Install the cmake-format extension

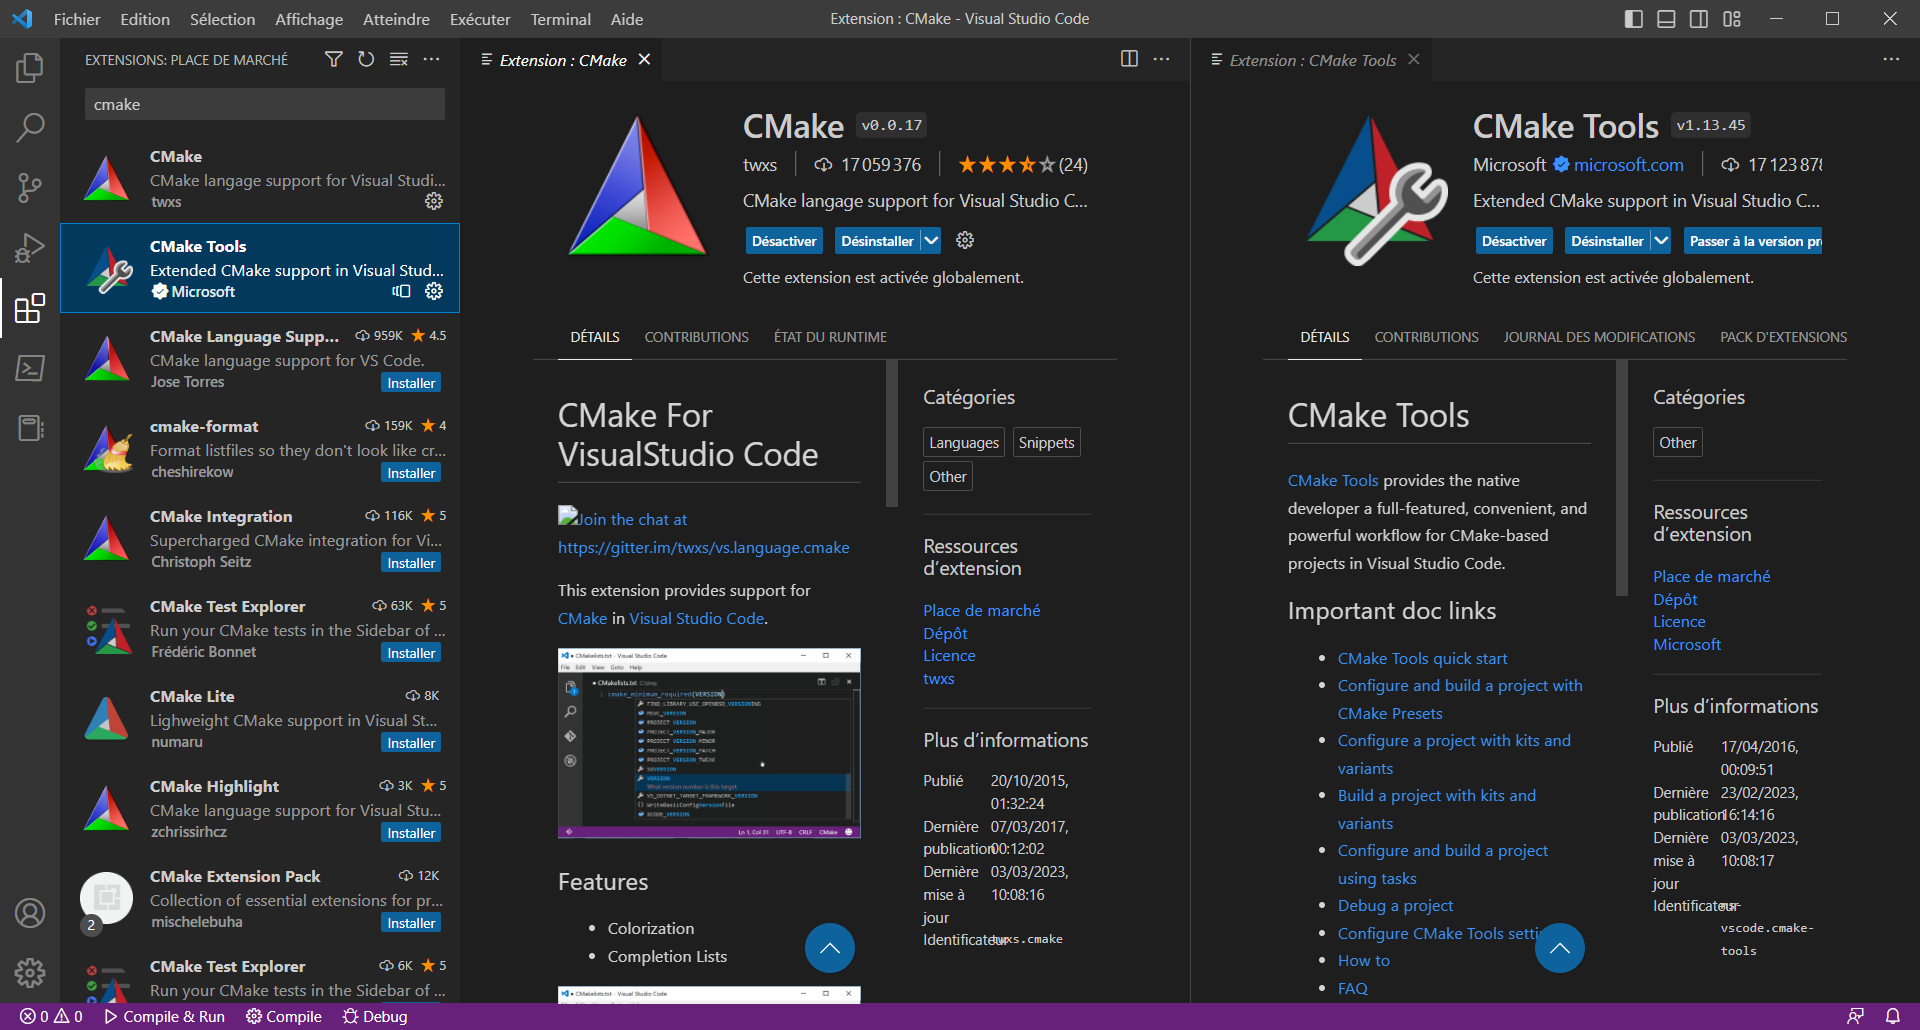(x=411, y=473)
